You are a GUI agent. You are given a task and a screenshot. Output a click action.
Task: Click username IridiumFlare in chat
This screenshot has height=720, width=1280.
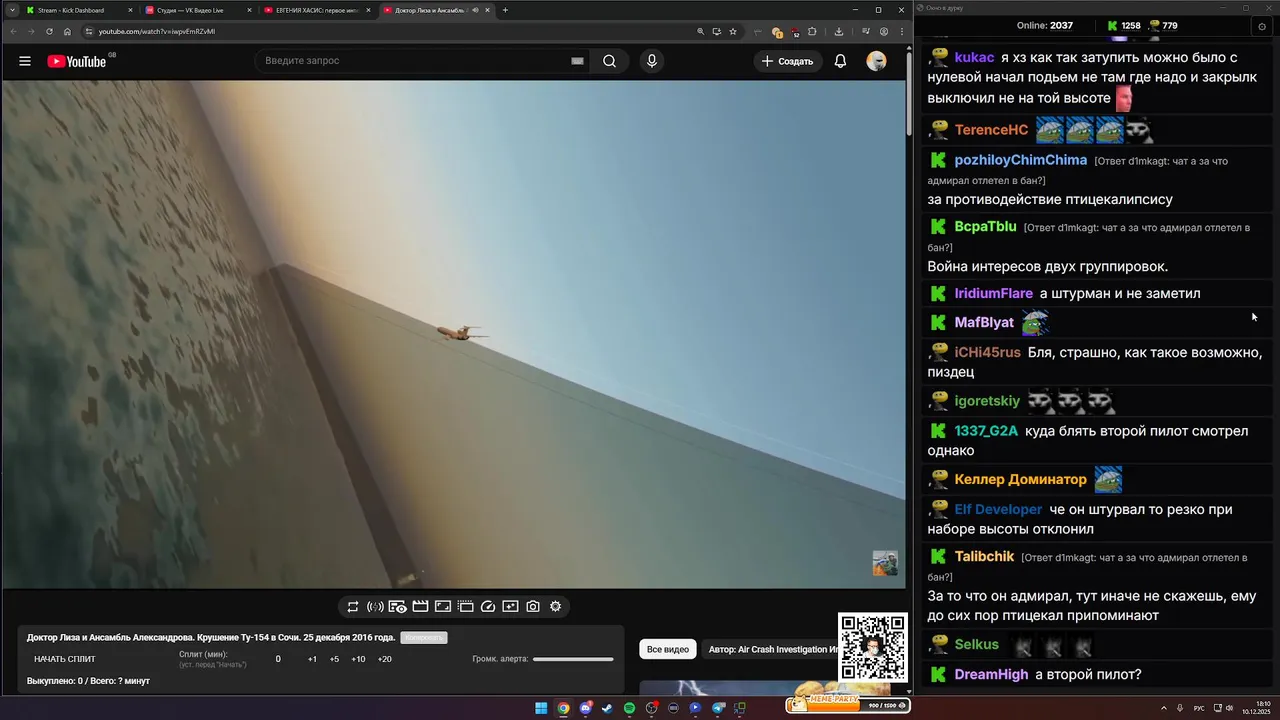click(x=993, y=293)
